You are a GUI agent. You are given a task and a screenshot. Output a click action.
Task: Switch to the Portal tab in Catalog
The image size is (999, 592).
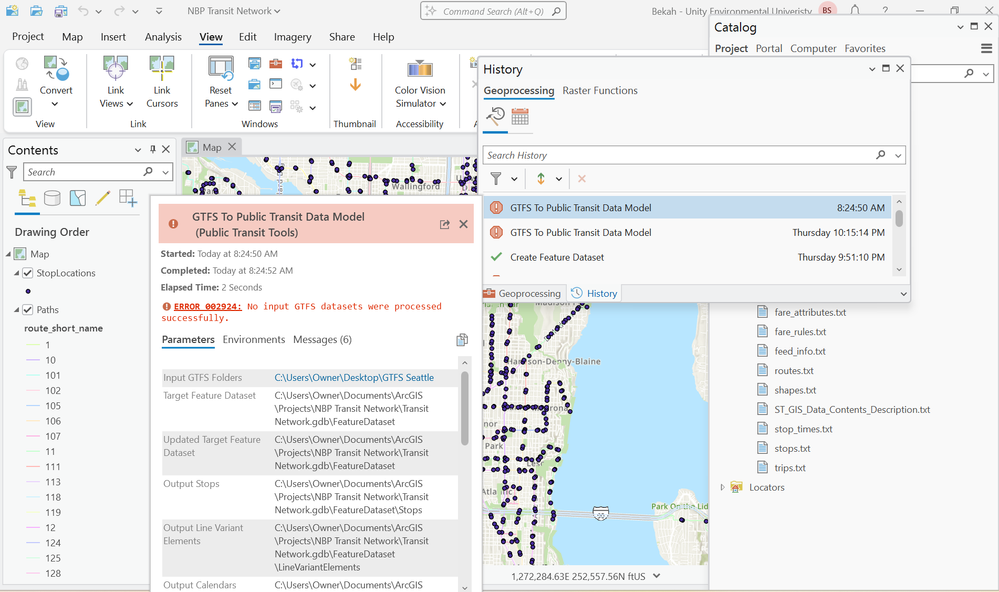pyautogui.click(x=769, y=48)
